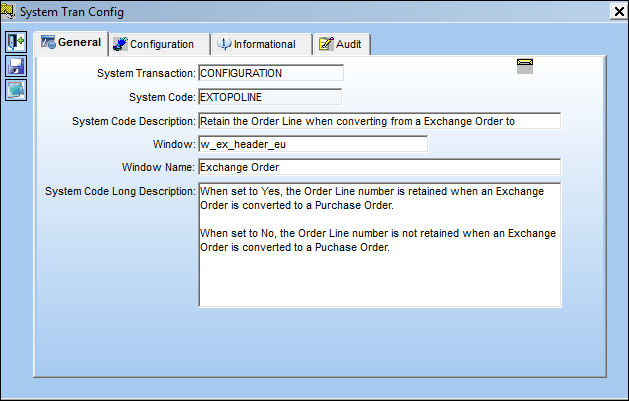Screen dimensions: 629x401
Task: Click the Informational tab info icon
Action: tap(224, 44)
